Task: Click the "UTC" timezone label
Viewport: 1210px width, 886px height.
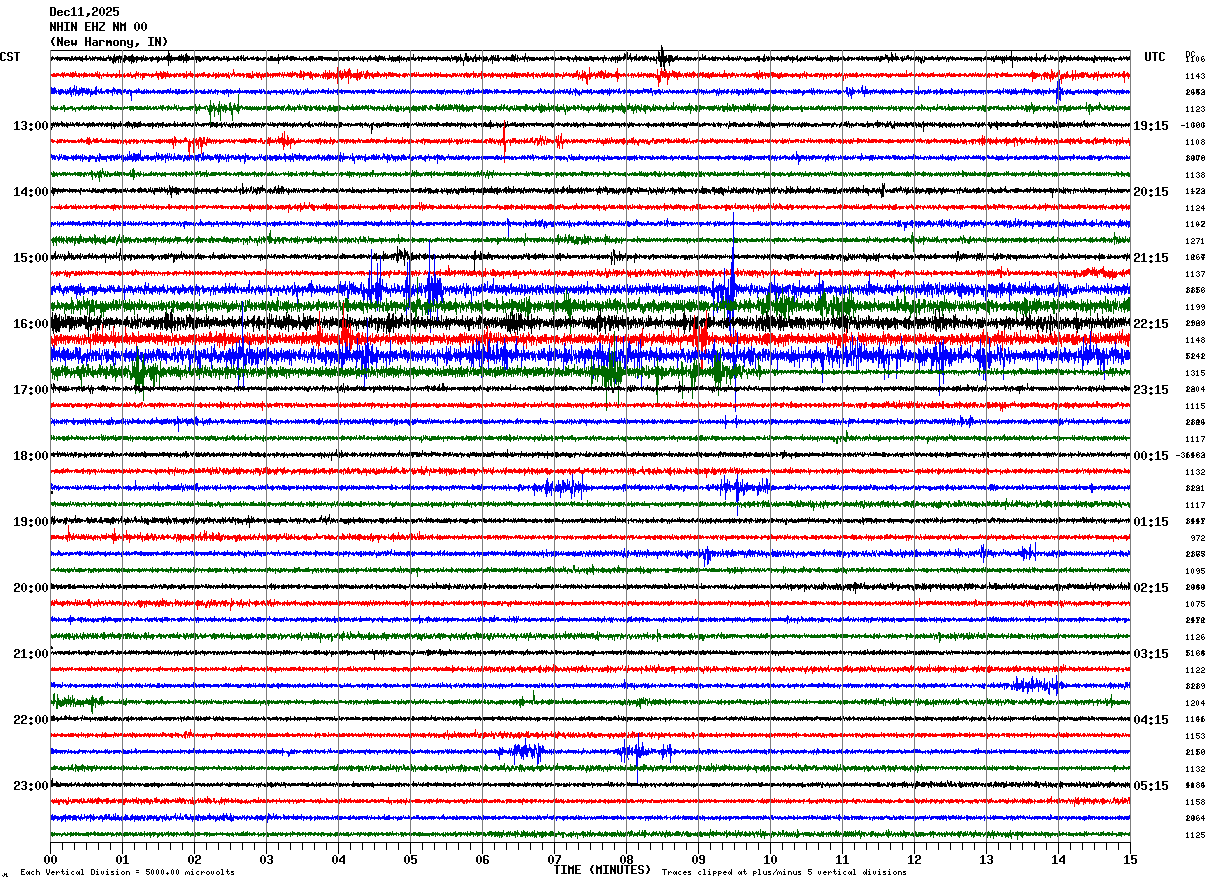Action: point(1155,57)
